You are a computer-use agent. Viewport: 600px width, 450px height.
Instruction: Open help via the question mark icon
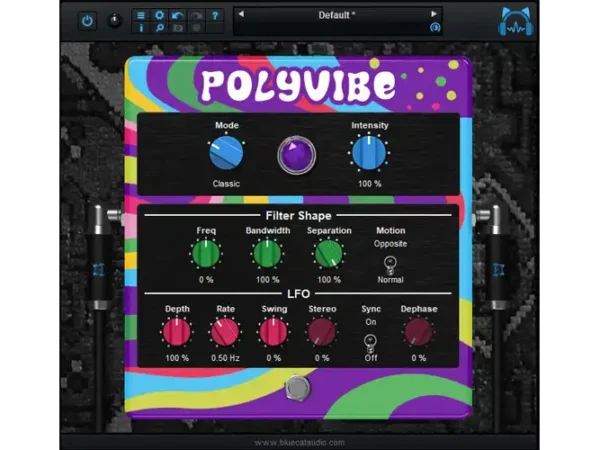point(215,15)
